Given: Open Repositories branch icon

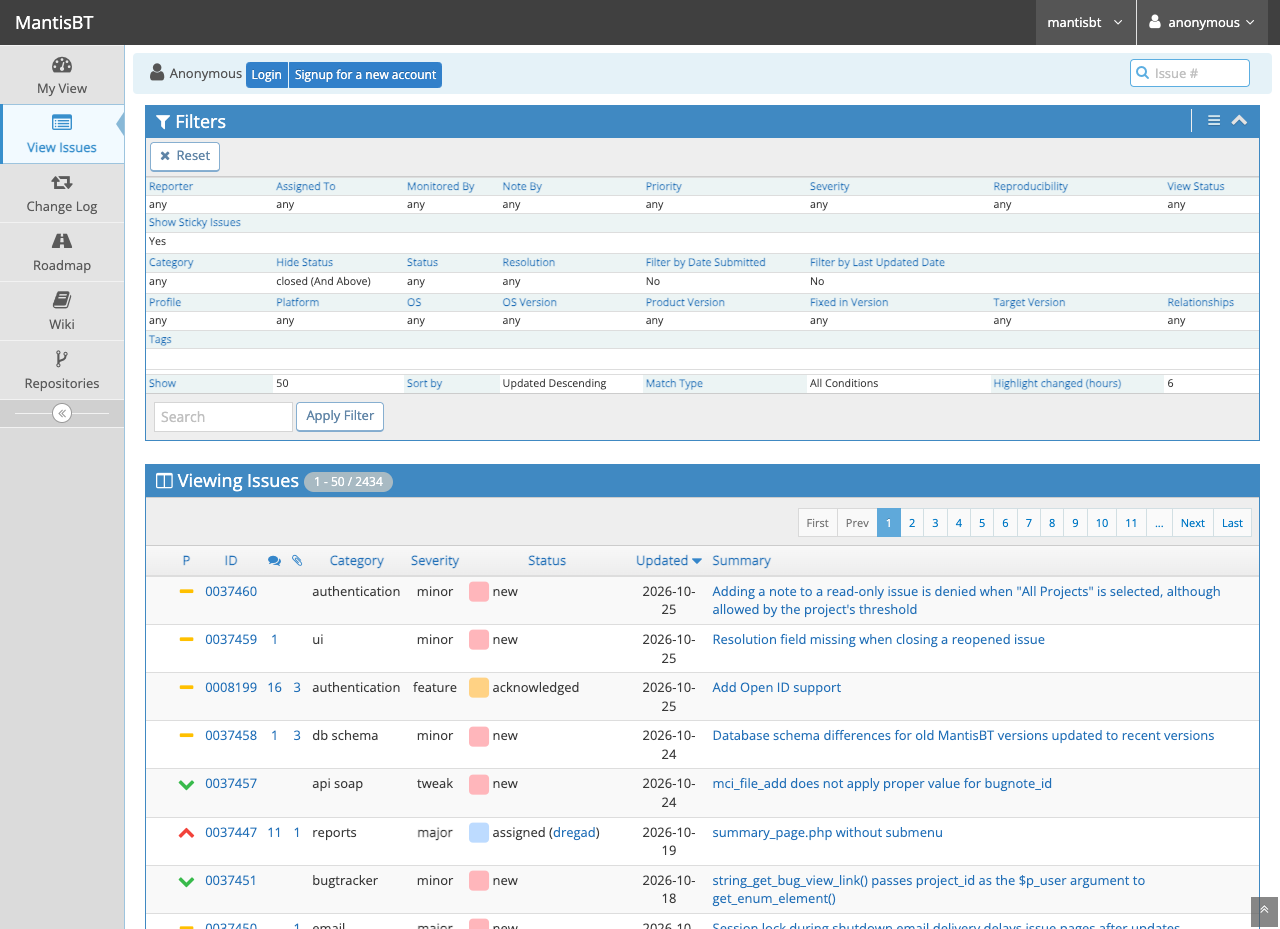Looking at the screenshot, I should 62,359.
